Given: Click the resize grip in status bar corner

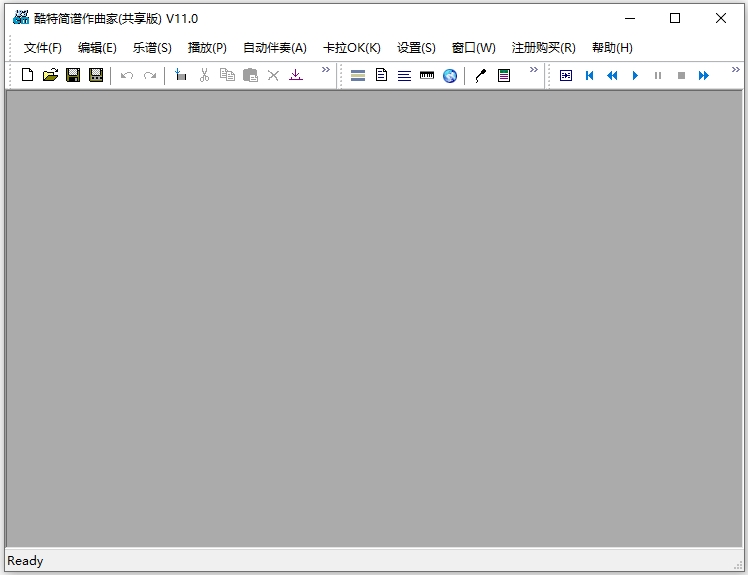Looking at the screenshot, I should [738, 565].
